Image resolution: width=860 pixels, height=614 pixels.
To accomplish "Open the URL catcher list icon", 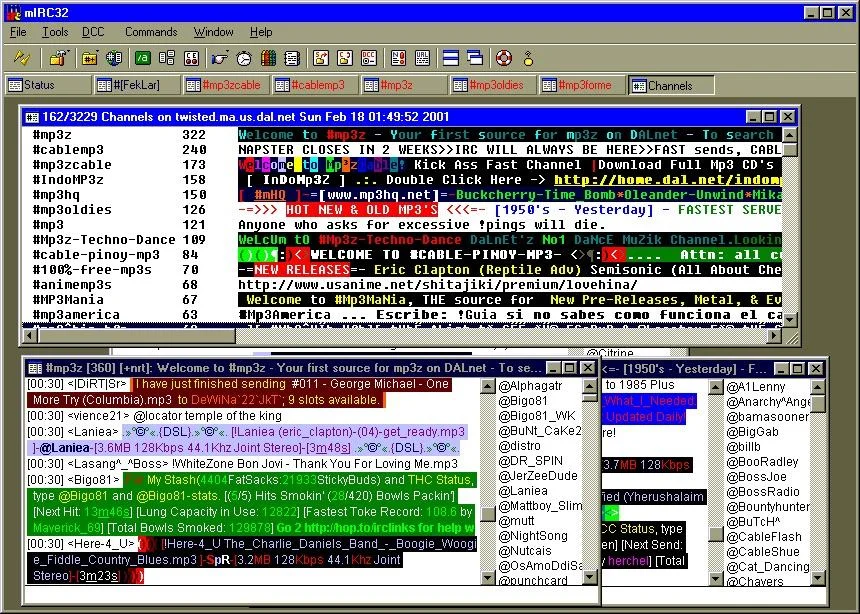I will pyautogui.click(x=422, y=57).
